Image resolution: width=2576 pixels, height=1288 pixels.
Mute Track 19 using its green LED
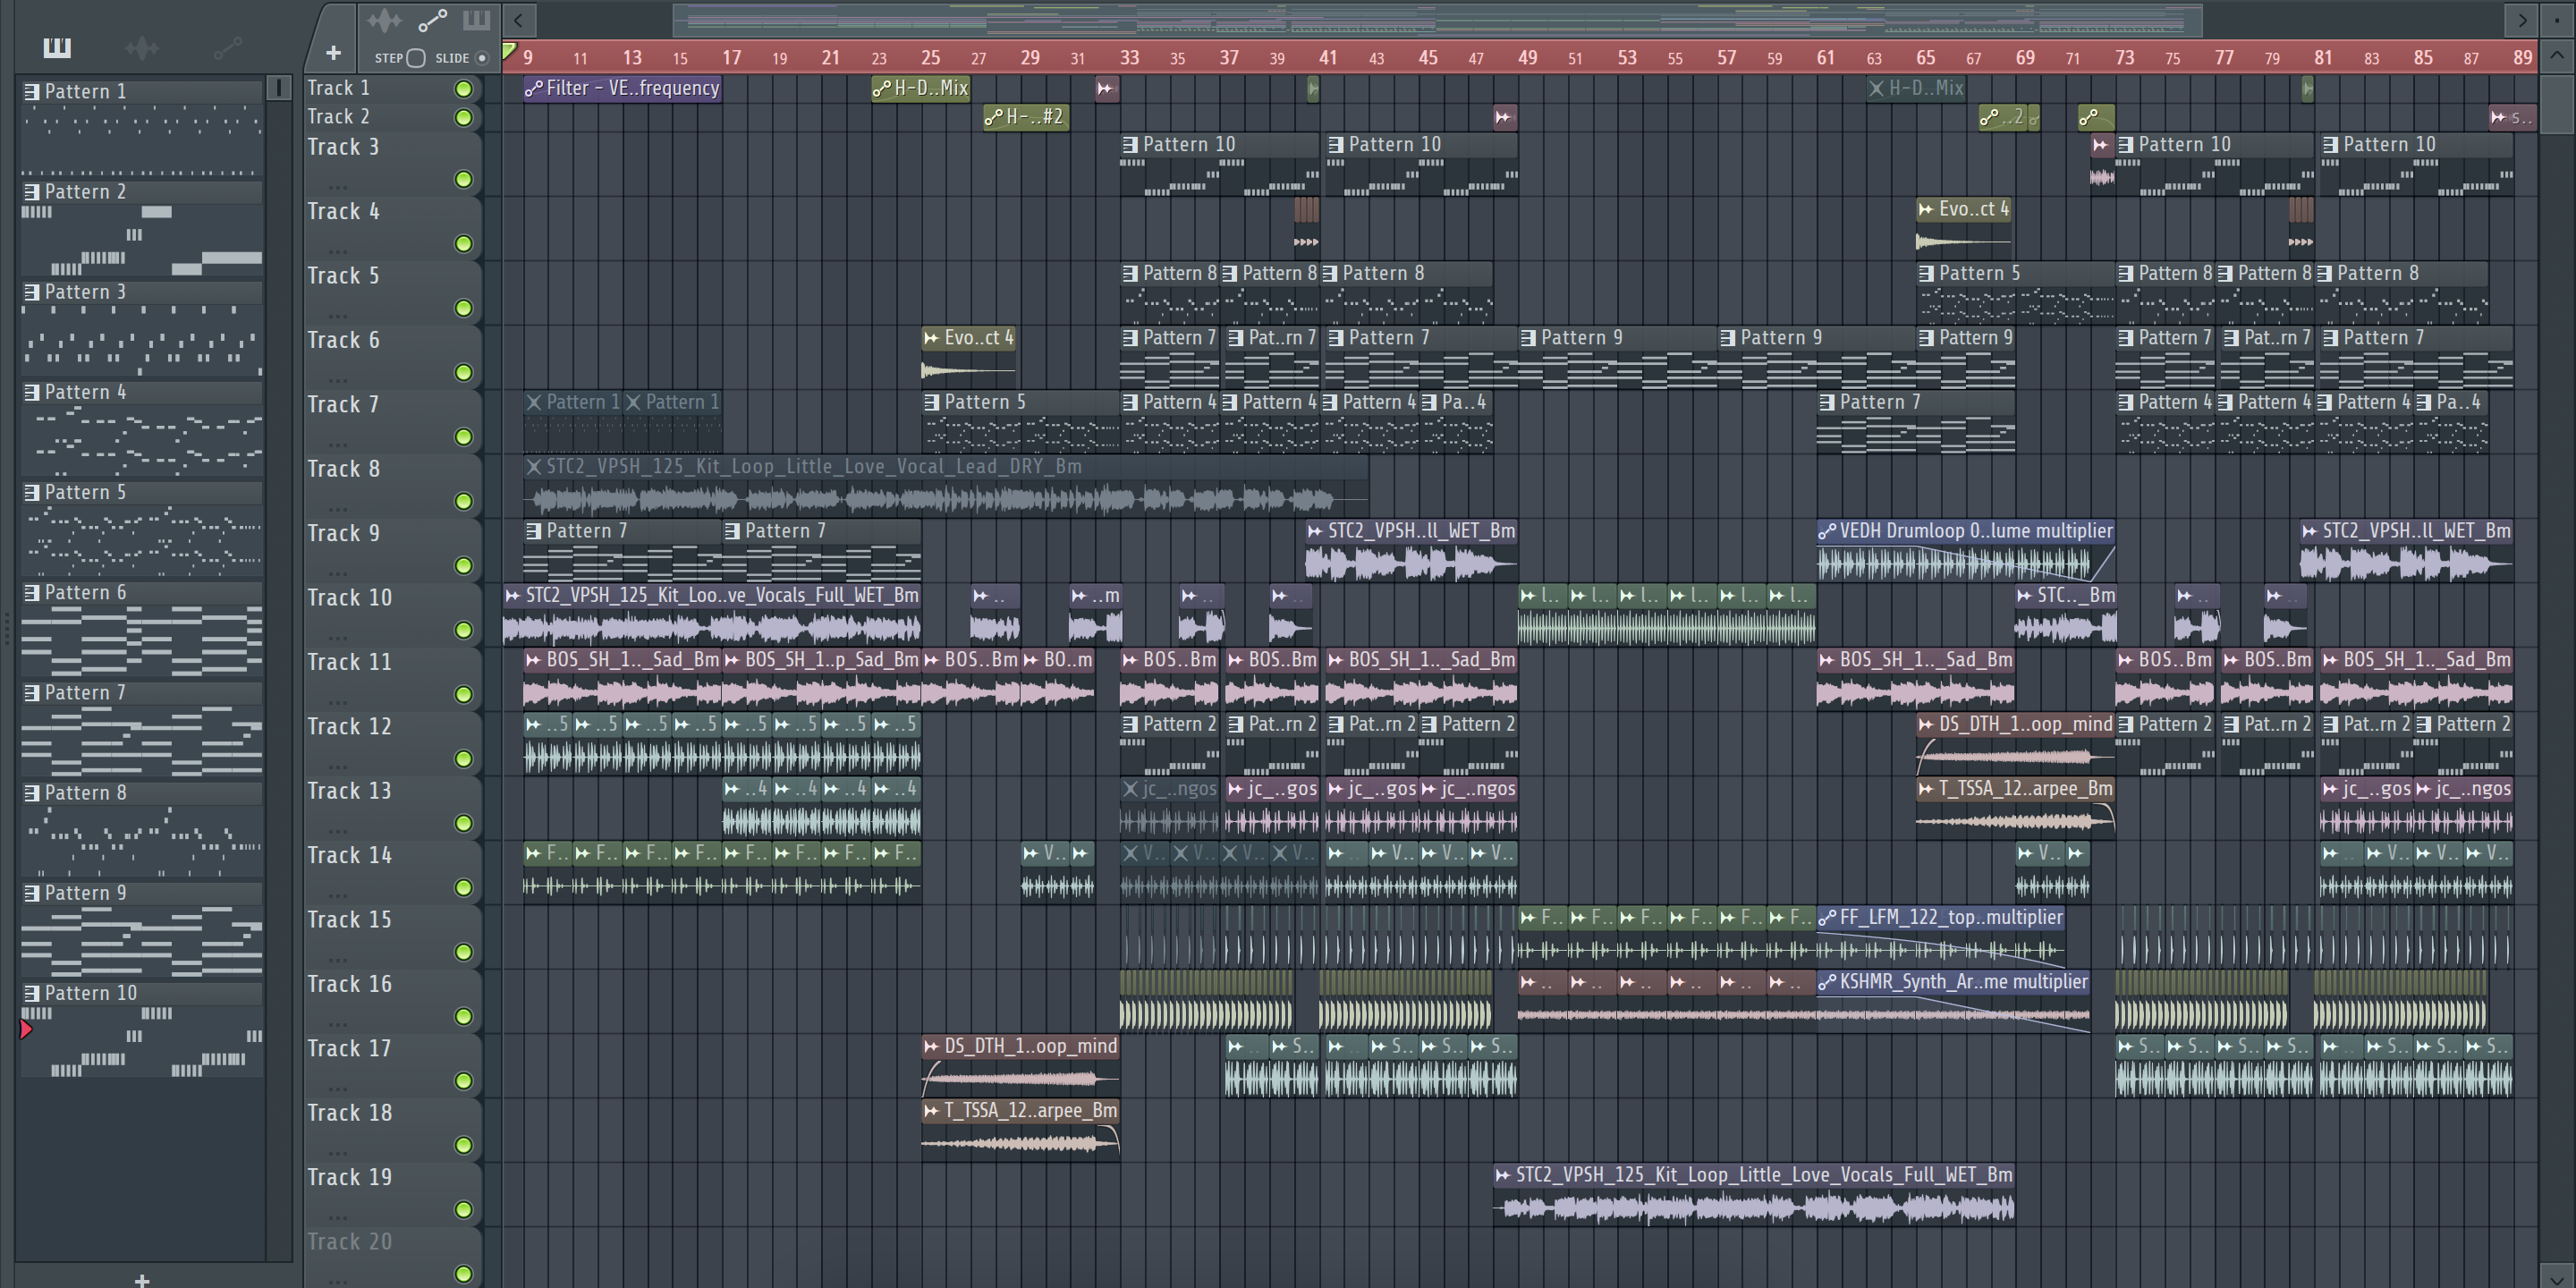pos(463,1209)
